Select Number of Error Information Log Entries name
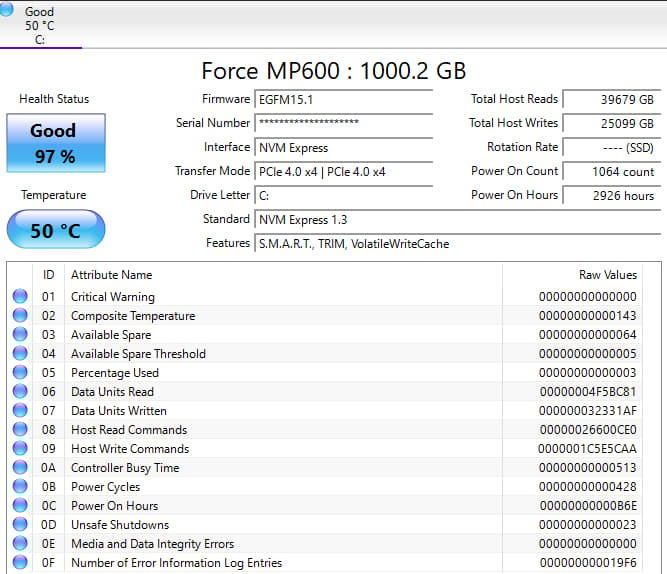This screenshot has height=574, width=667. pos(177,563)
